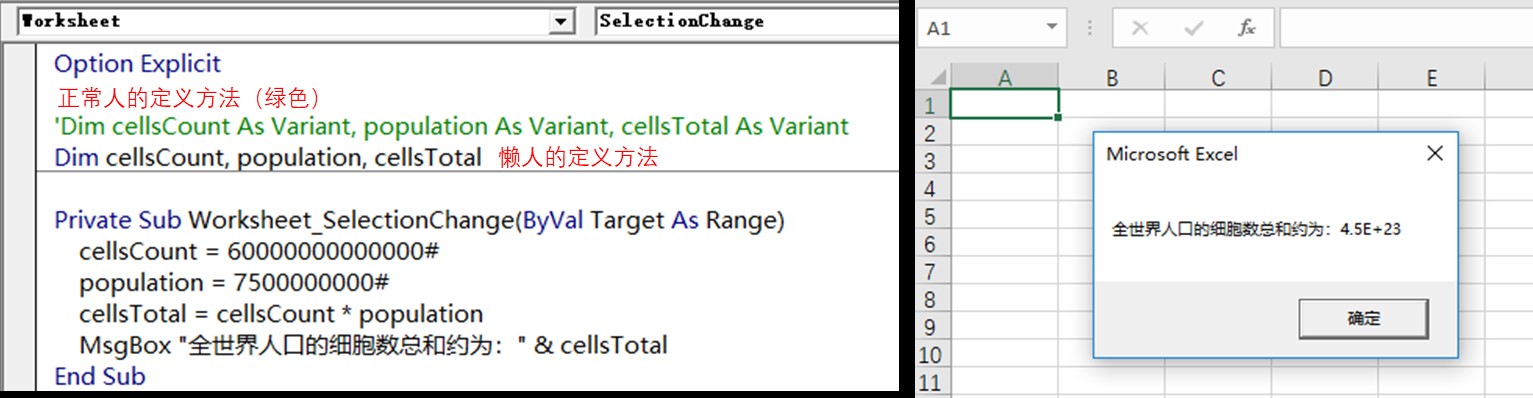Viewport: 1533px width, 398px height.
Task: Select column B header
Action: (1111, 77)
